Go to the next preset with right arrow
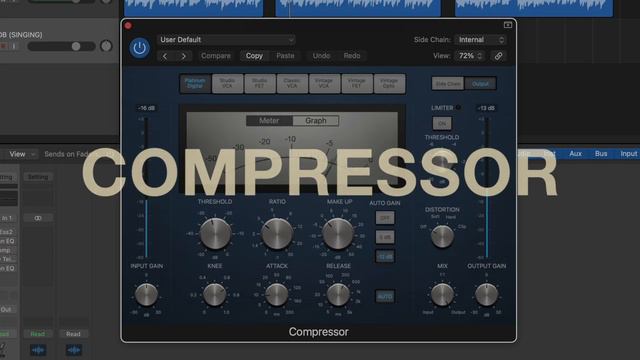 [184, 56]
